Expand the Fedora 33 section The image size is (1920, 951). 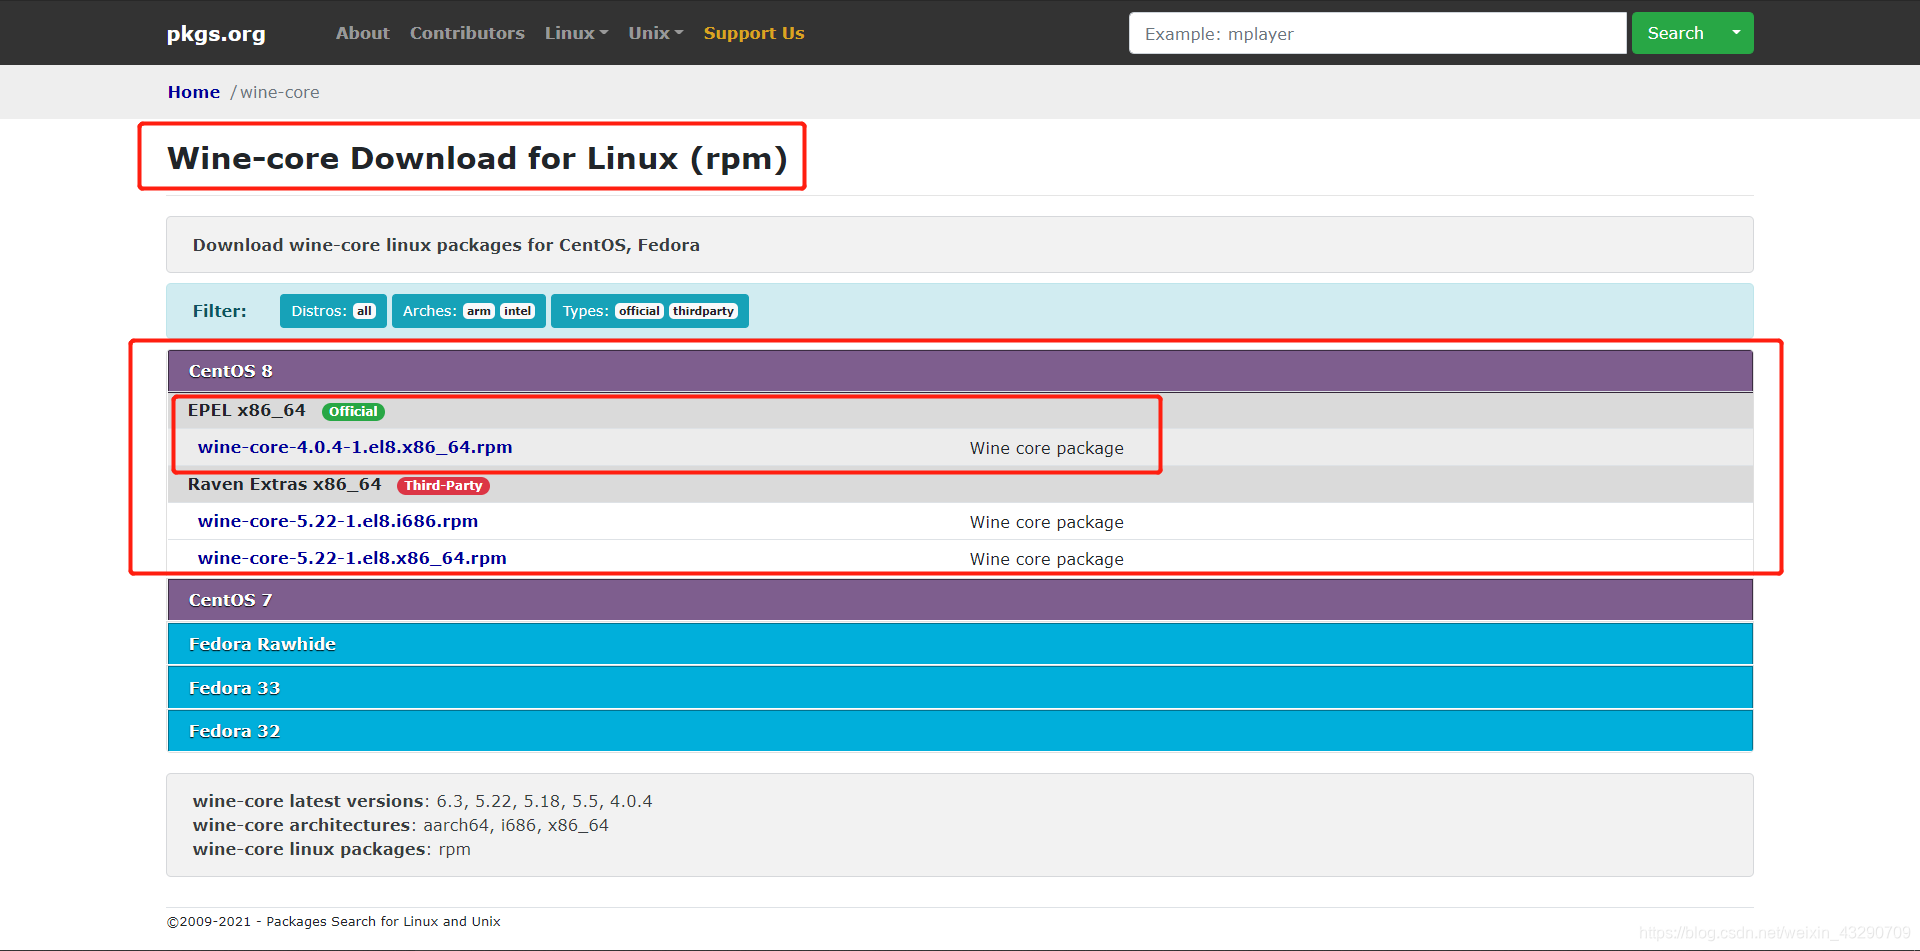pos(960,688)
